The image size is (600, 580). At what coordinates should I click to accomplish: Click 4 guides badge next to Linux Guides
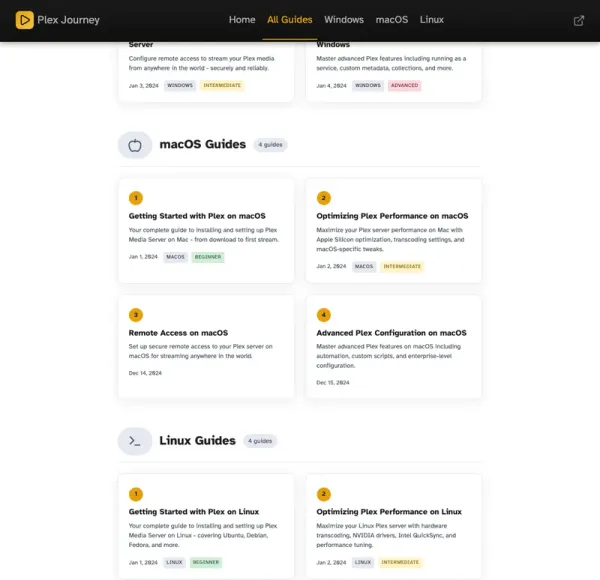coord(260,441)
